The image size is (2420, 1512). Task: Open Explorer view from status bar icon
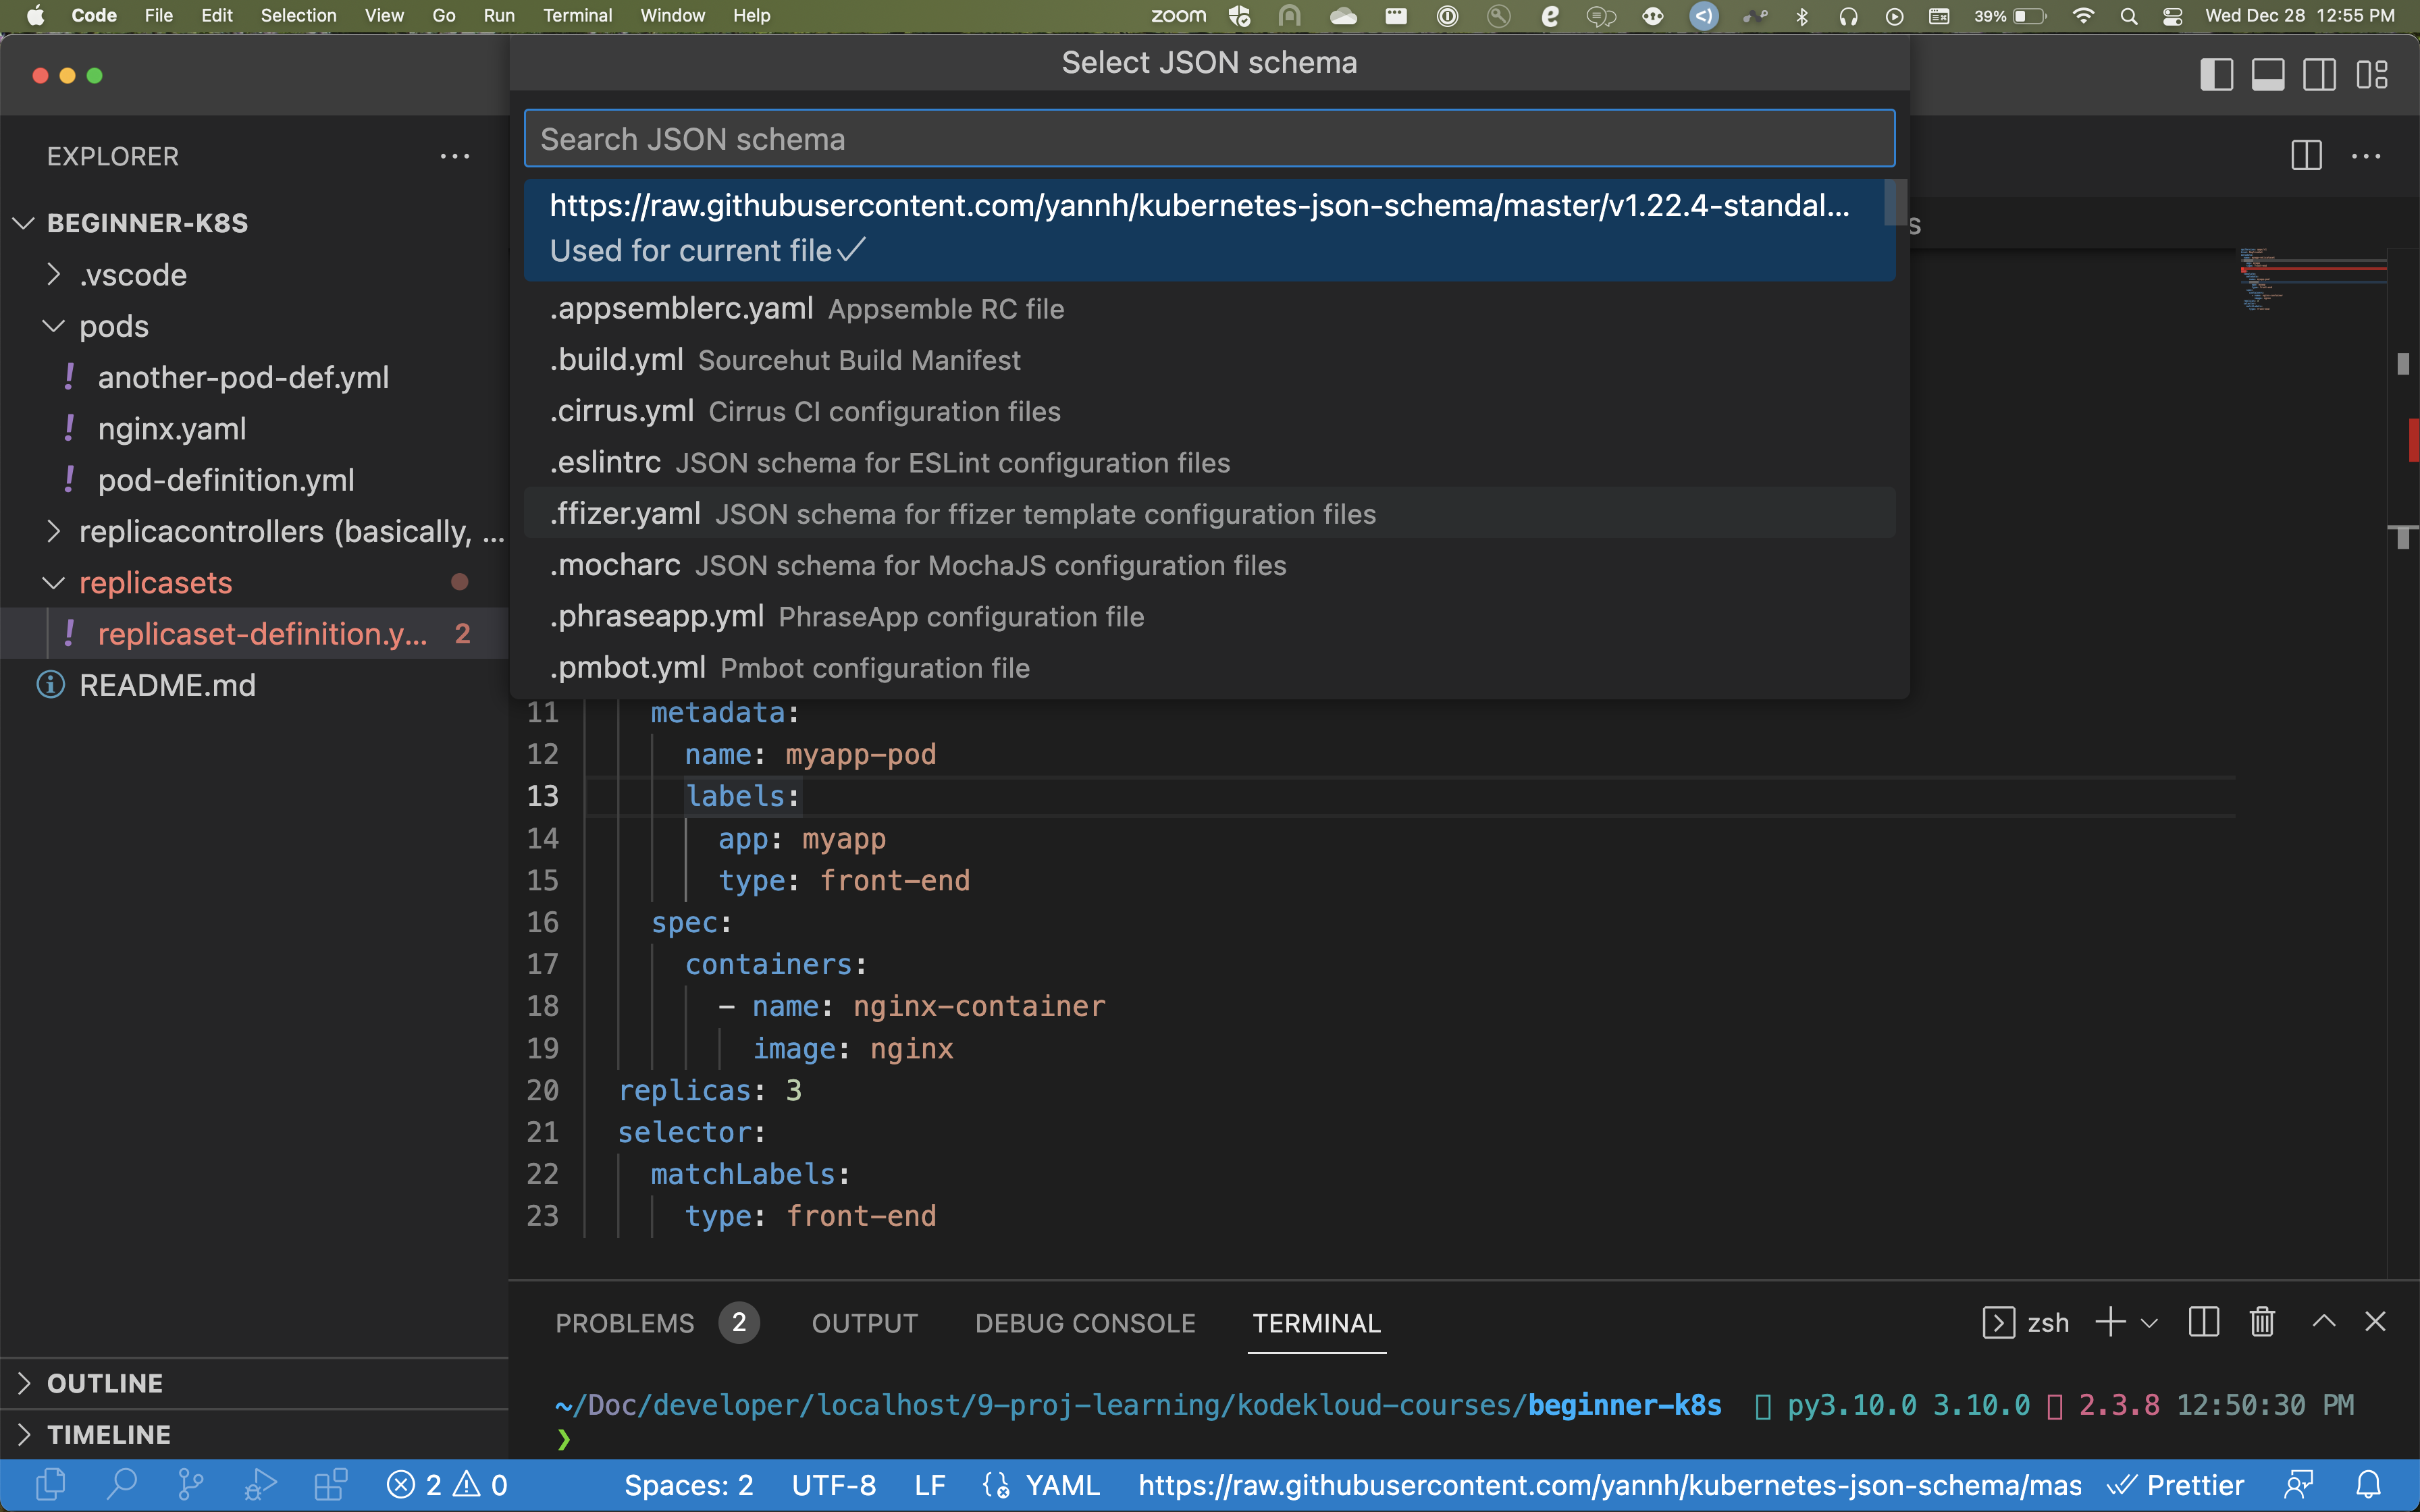coord(51,1485)
